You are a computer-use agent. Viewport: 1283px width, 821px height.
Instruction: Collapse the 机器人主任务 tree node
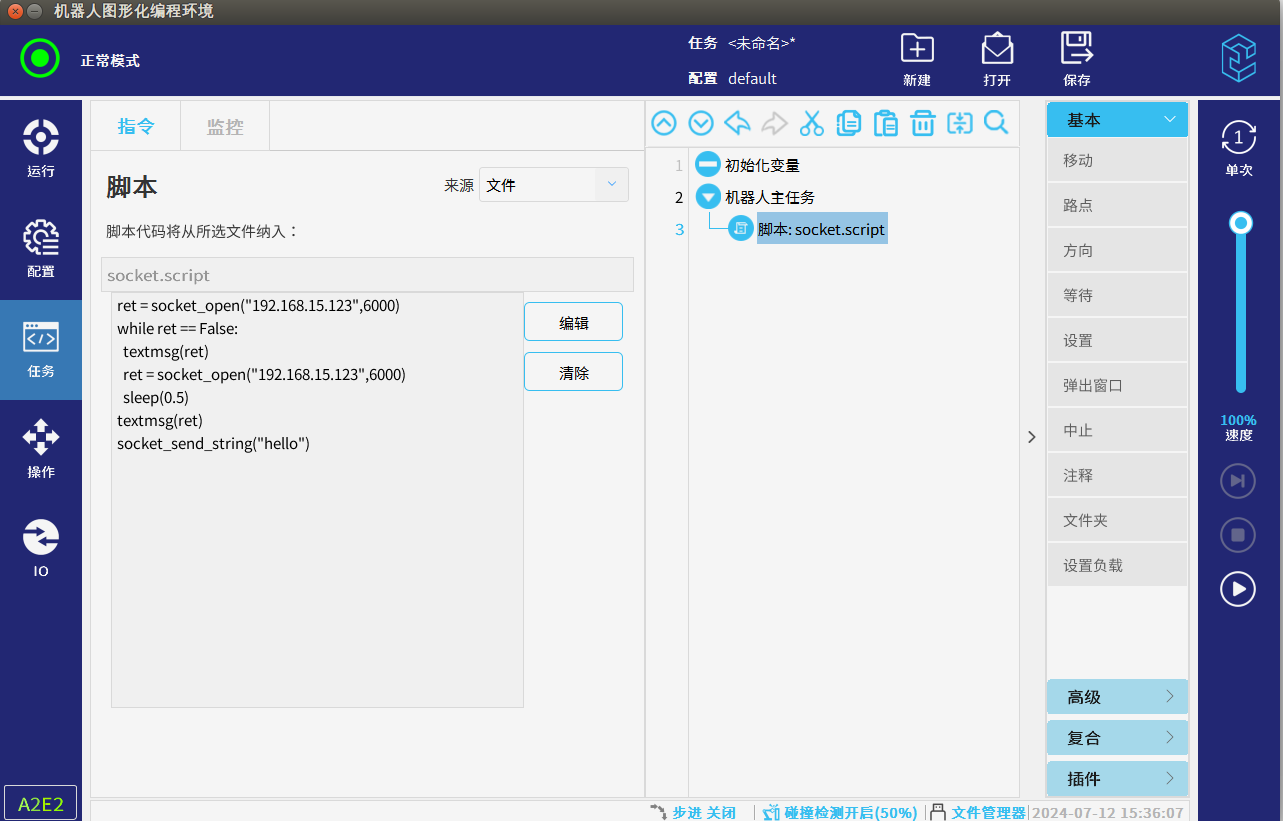pos(708,197)
